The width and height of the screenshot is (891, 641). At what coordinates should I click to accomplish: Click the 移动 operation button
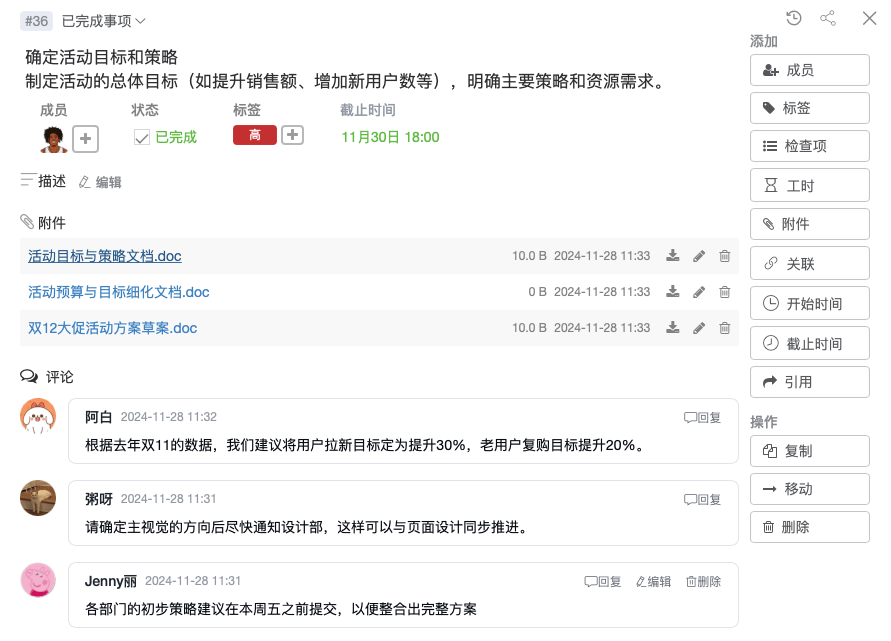pos(809,489)
